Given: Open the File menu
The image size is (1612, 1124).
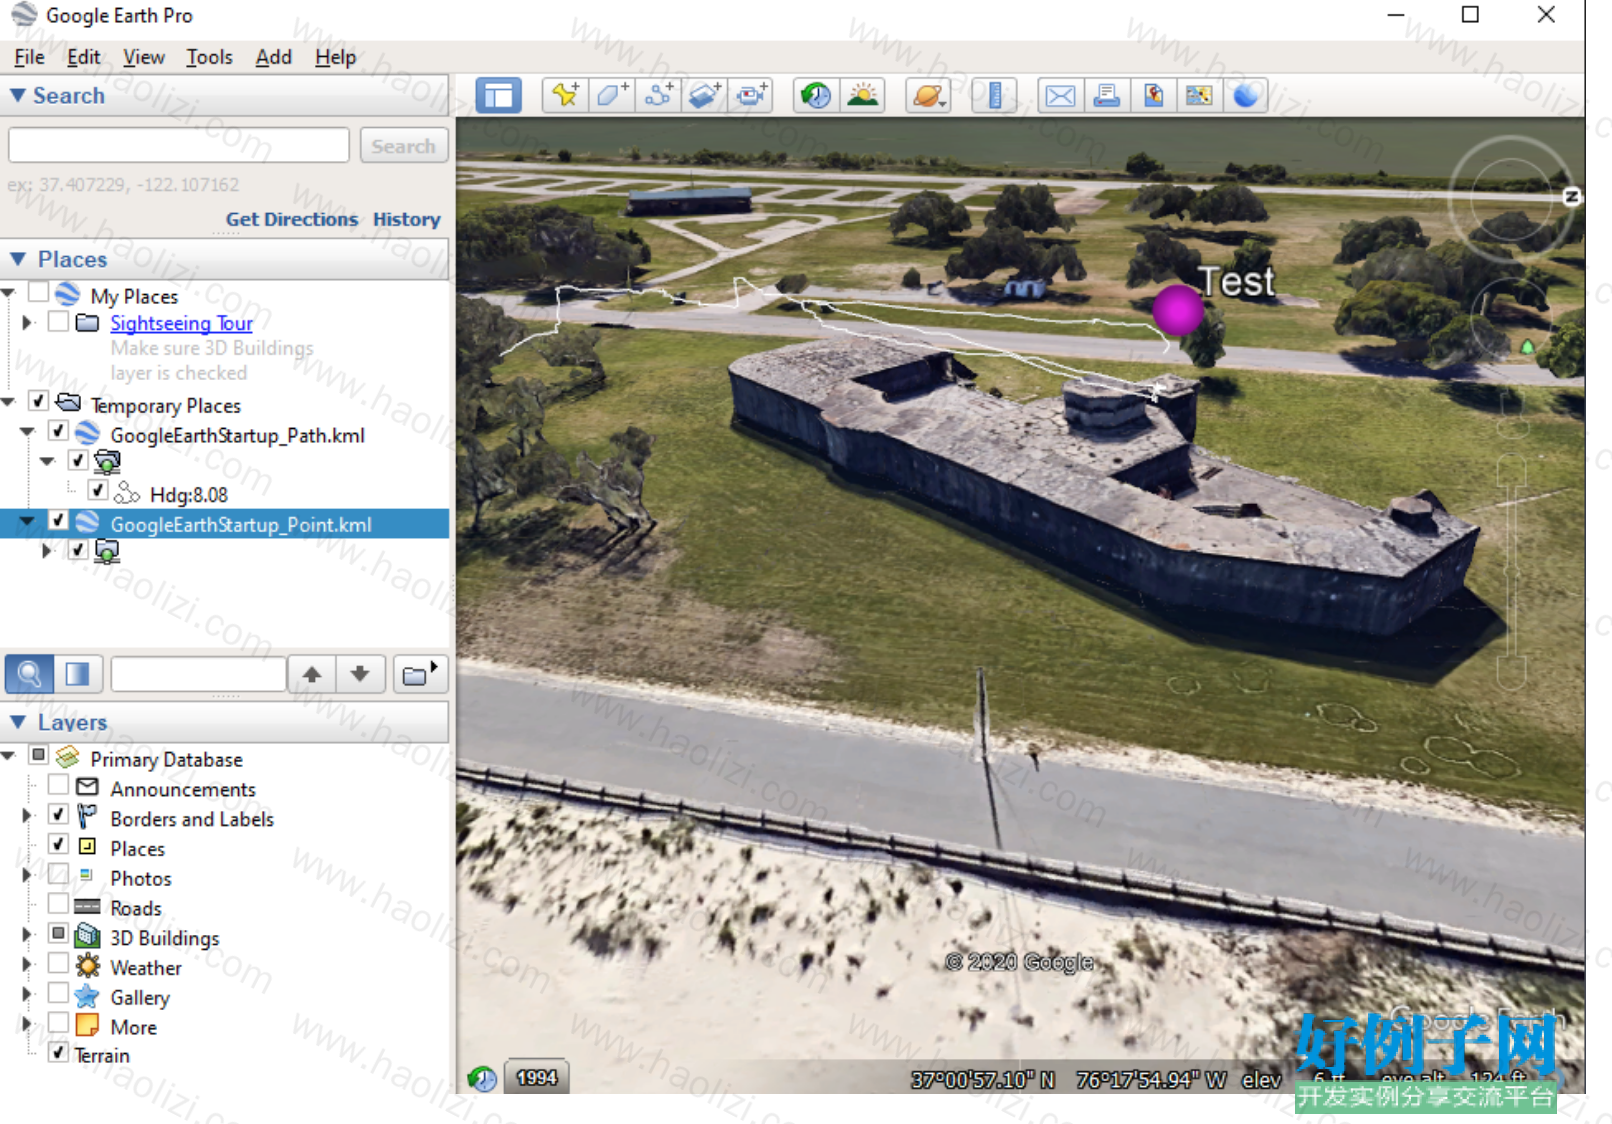Looking at the screenshot, I should click(x=29, y=57).
